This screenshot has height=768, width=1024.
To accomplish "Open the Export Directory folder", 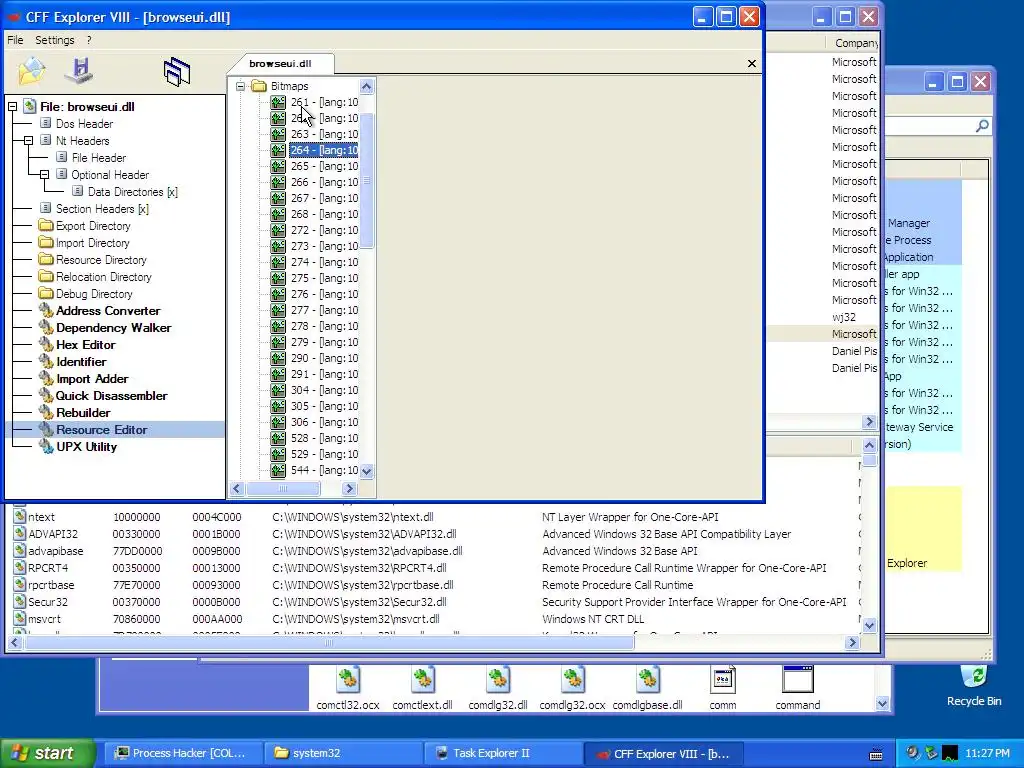I will click(x=93, y=226).
